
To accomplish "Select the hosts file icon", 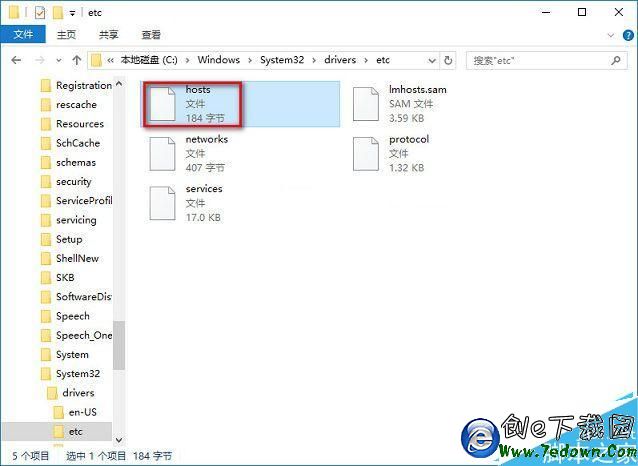I will point(162,104).
